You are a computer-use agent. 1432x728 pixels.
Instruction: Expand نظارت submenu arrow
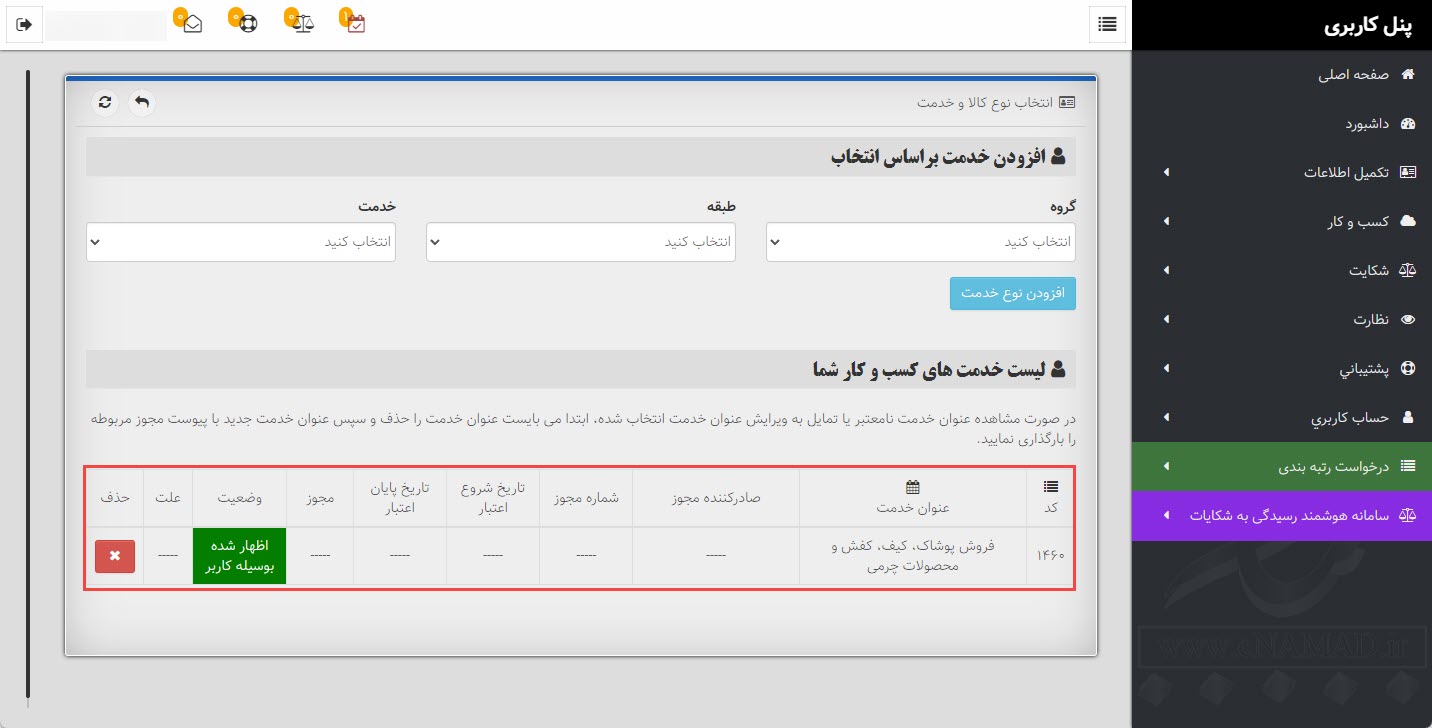[x=1166, y=320]
